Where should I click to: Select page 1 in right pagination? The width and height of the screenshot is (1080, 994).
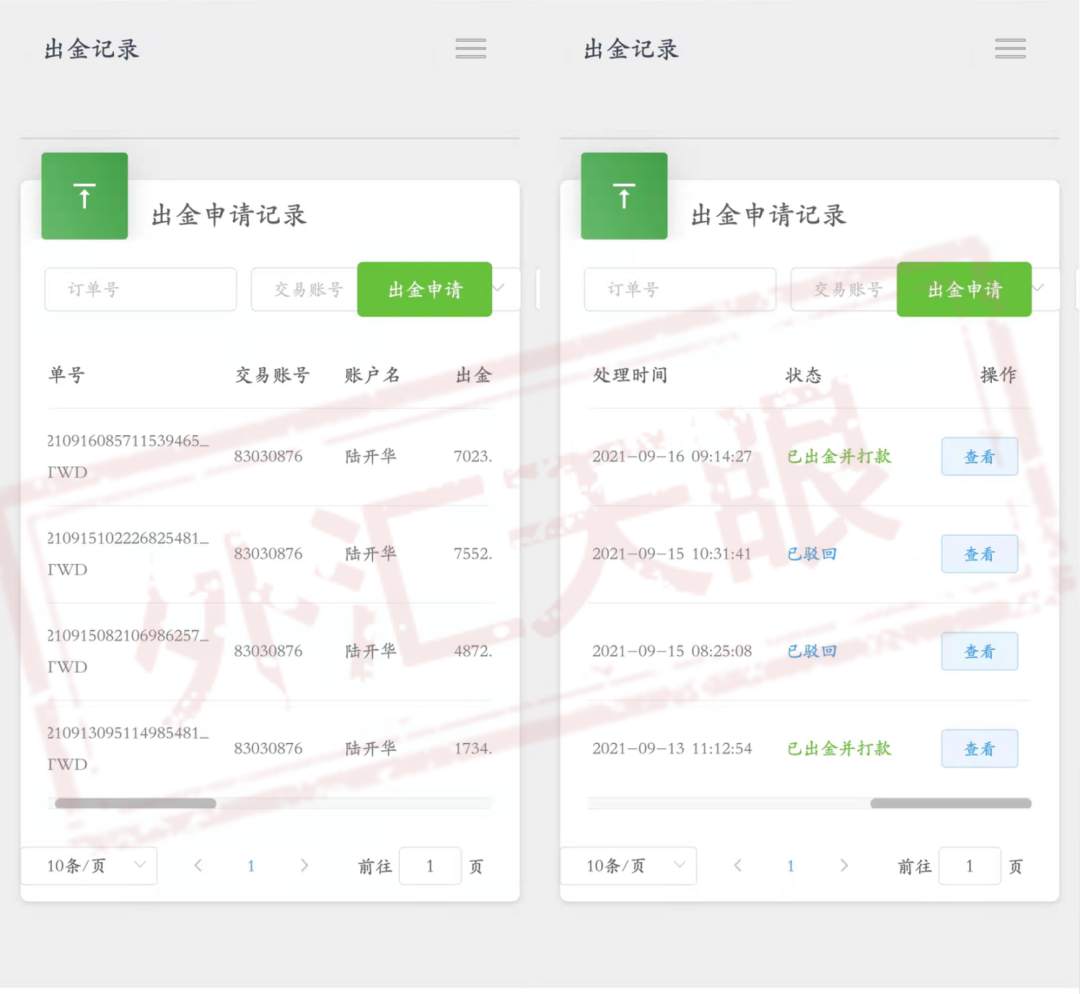[791, 866]
